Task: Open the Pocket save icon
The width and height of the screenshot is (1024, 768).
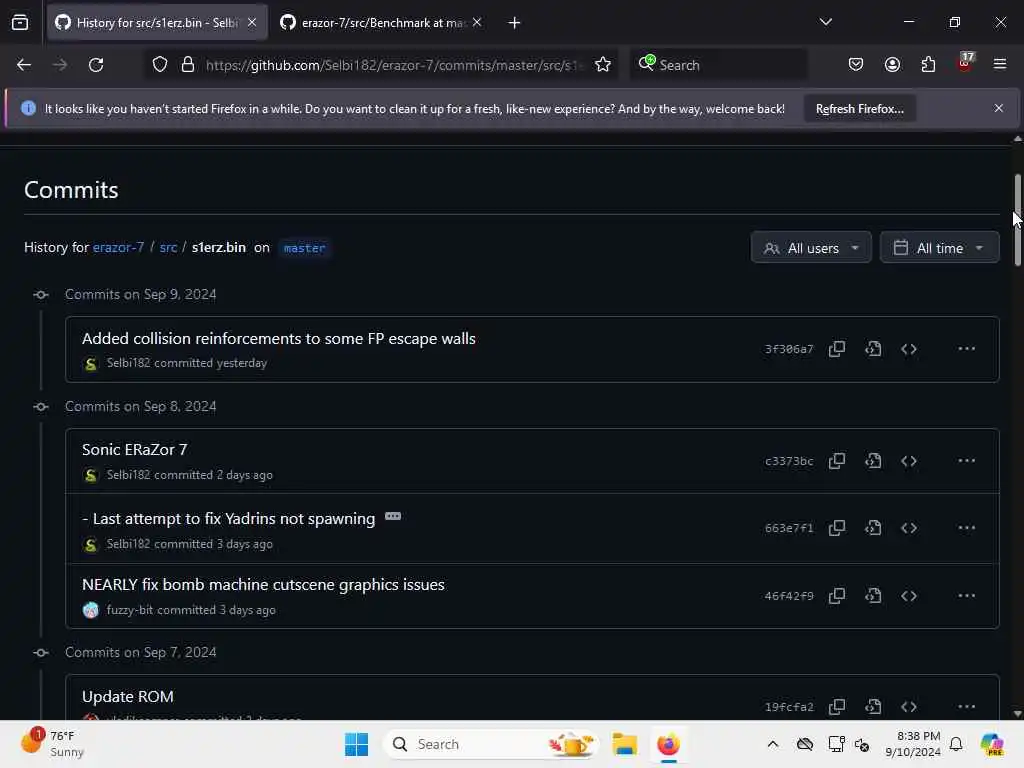Action: 856,65
